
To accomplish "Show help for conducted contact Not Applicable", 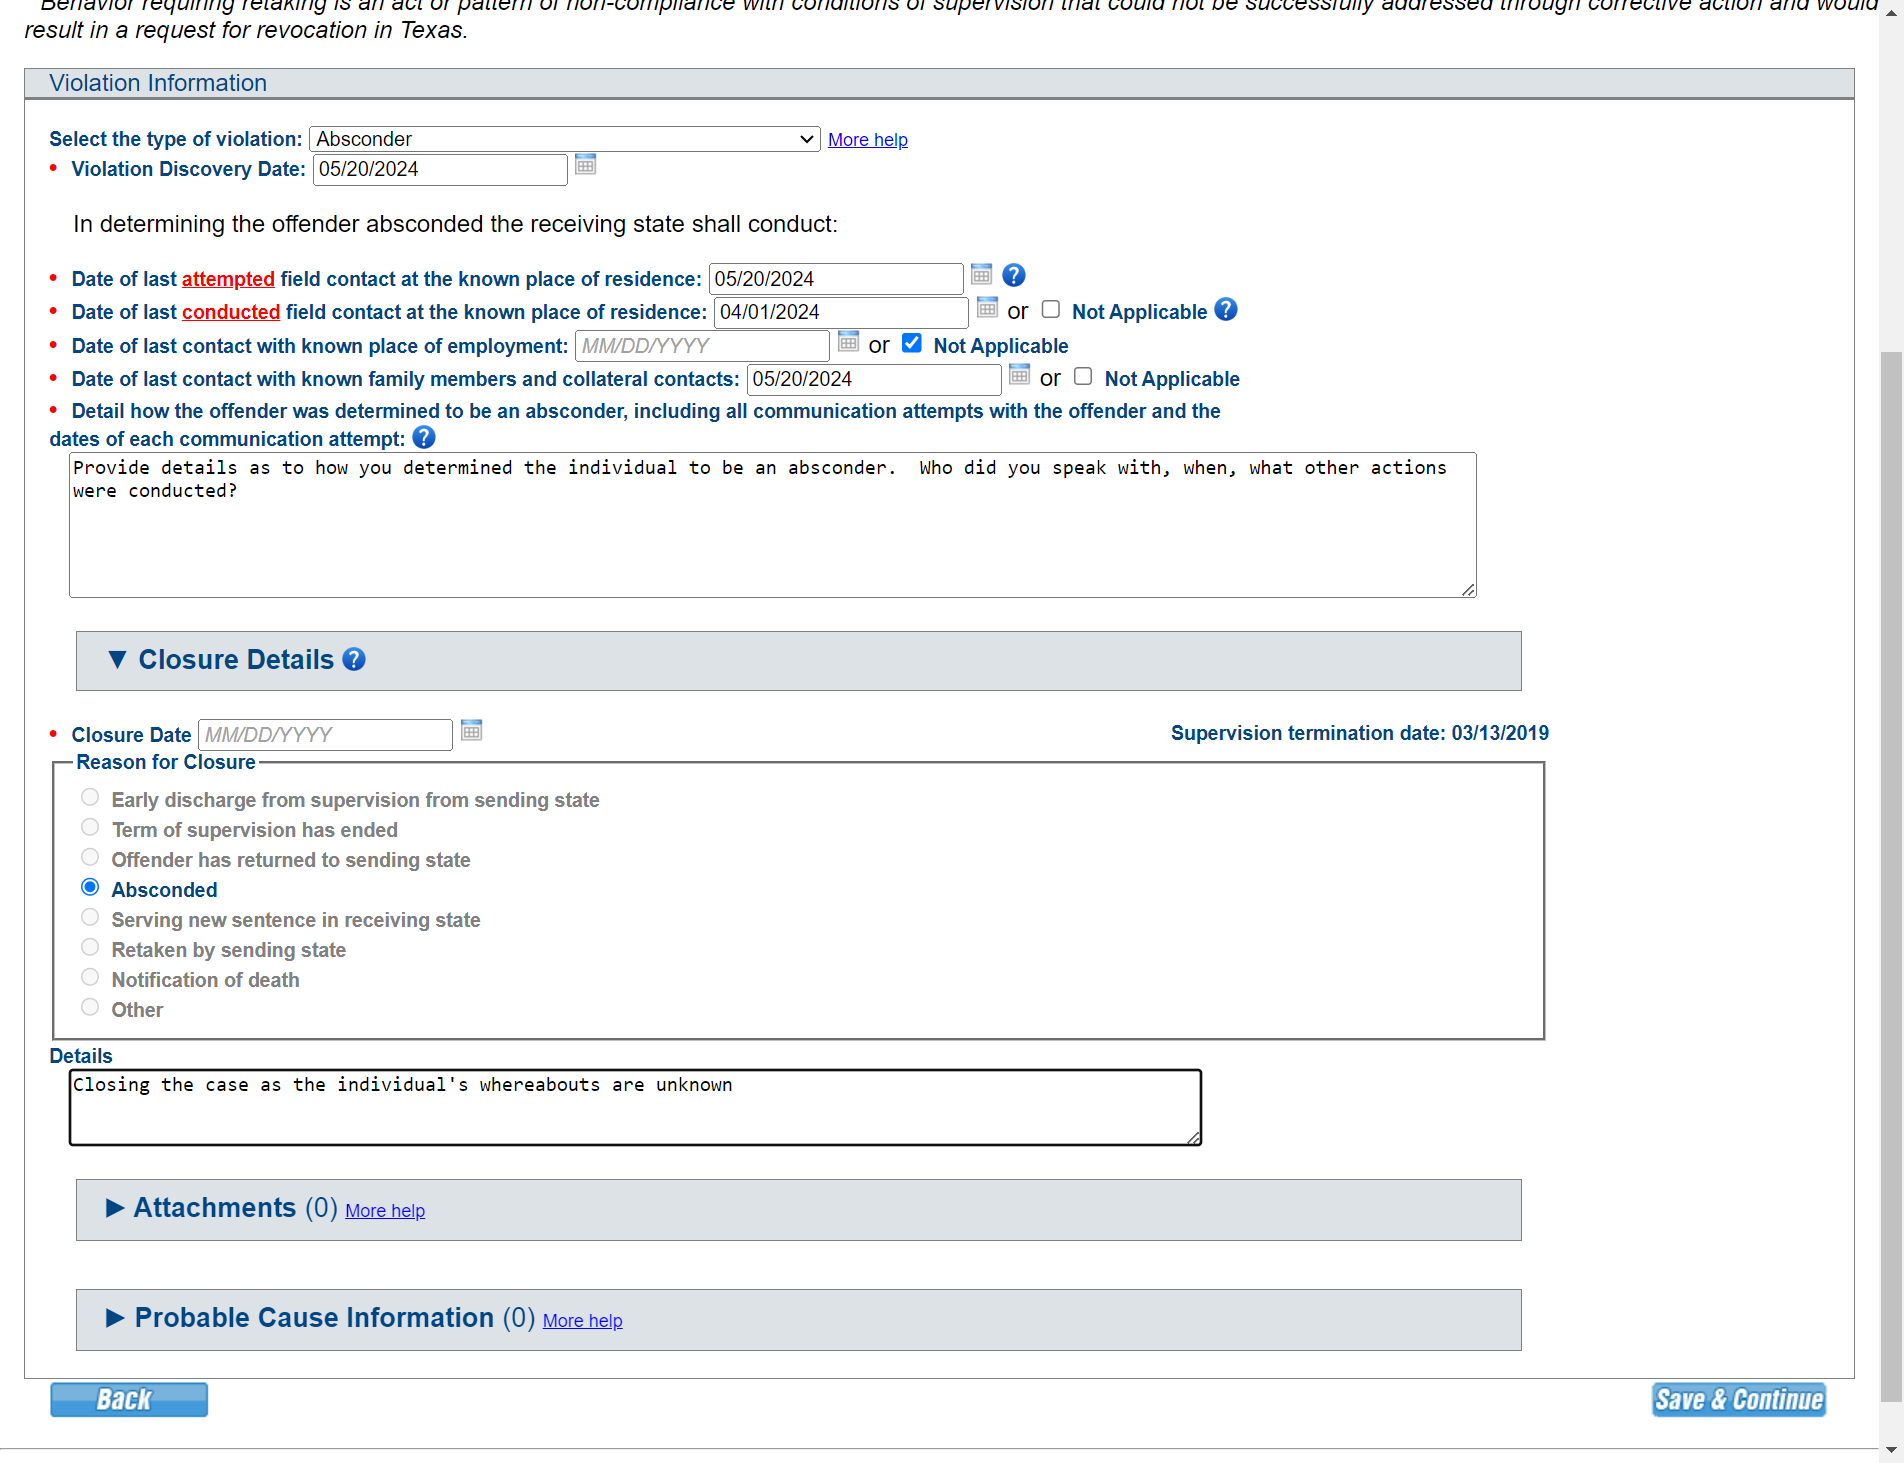I will point(1226,310).
